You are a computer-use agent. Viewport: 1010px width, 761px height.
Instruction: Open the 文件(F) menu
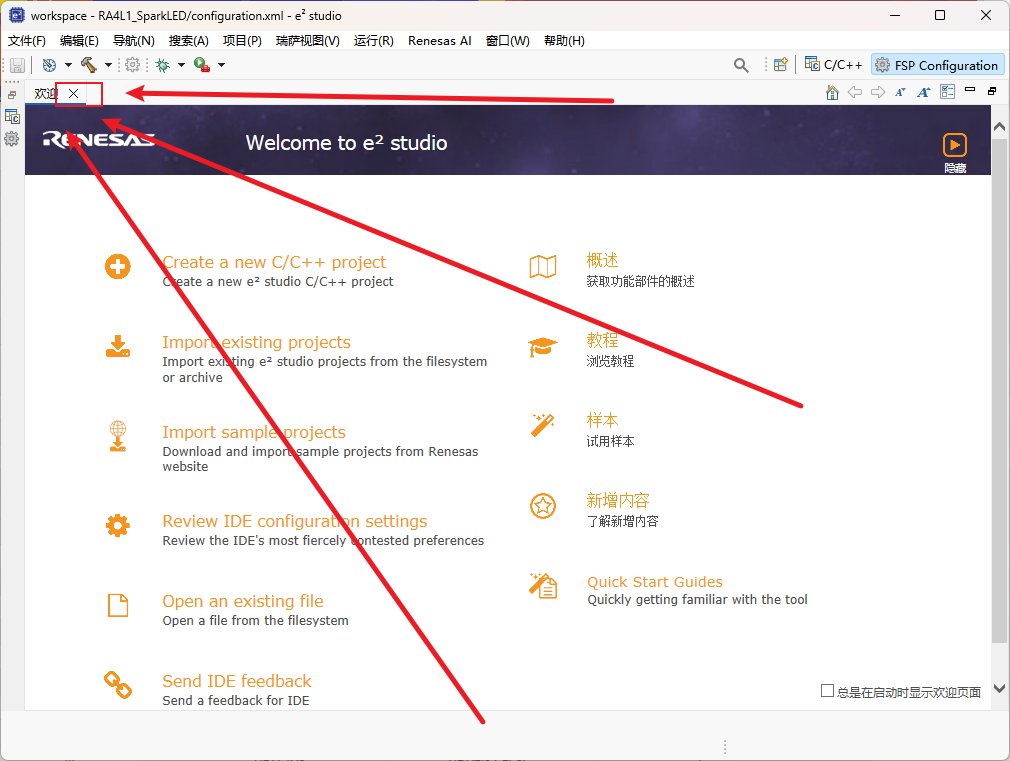click(x=27, y=41)
